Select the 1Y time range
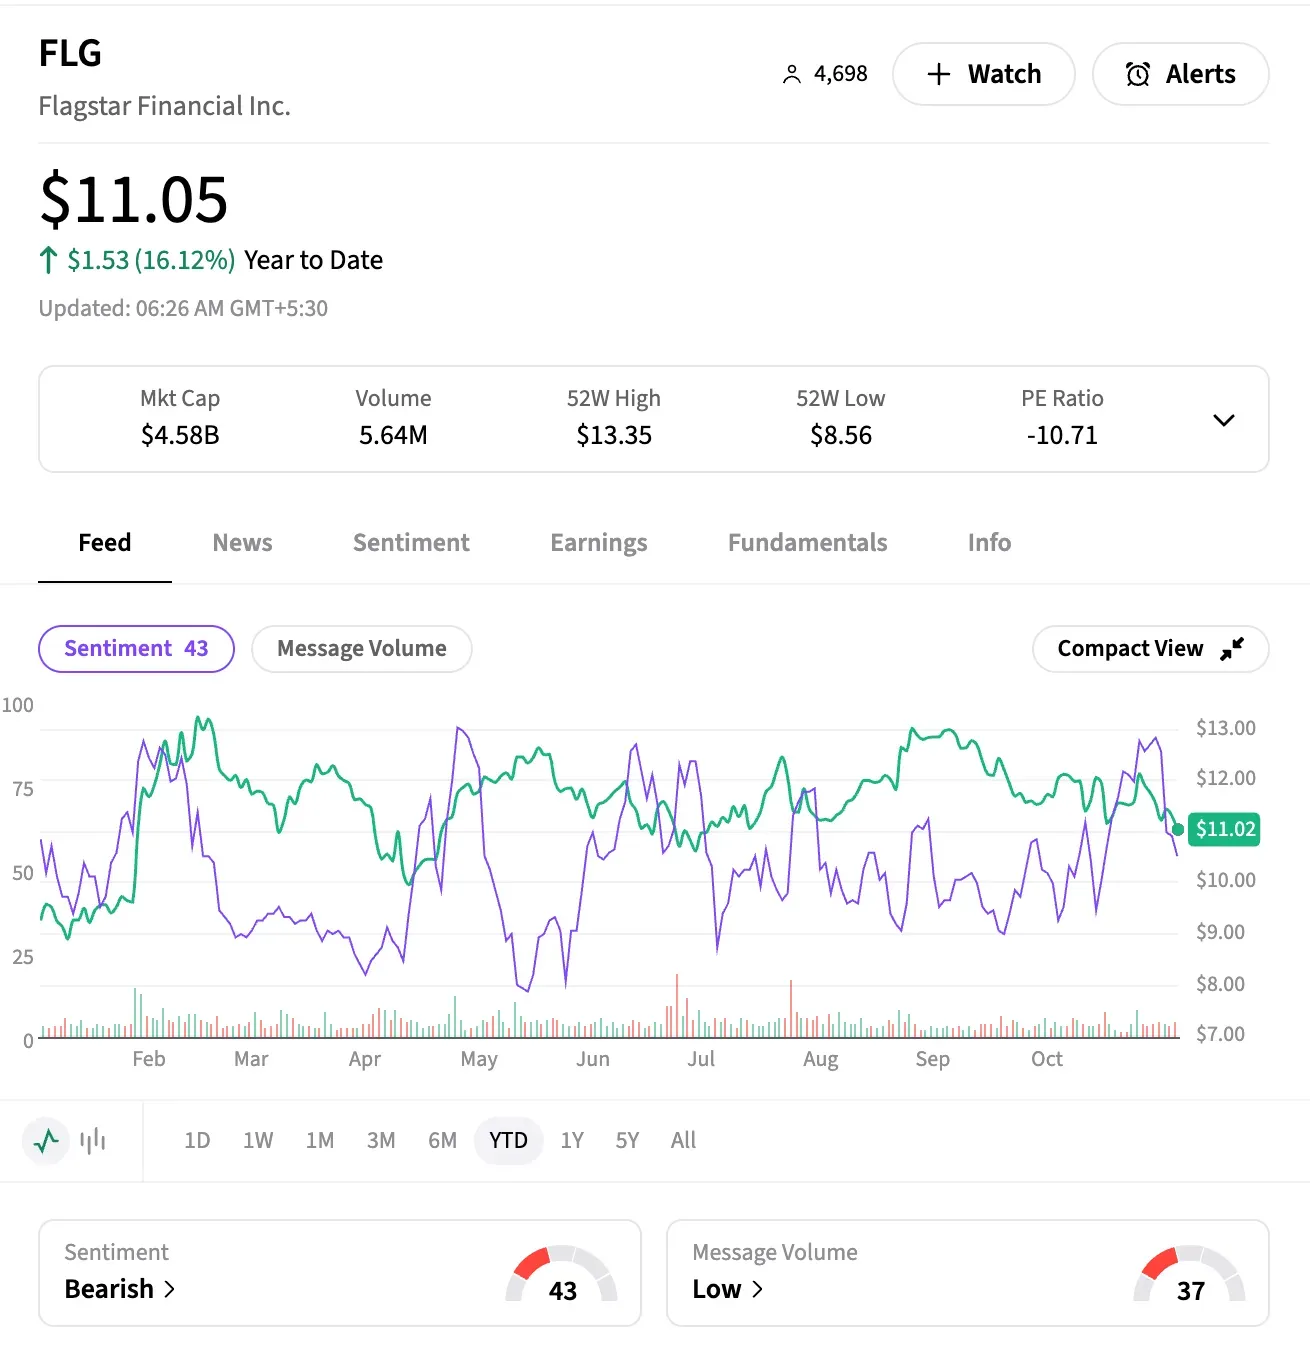Viewport: 1310px width, 1366px height. coord(572,1140)
